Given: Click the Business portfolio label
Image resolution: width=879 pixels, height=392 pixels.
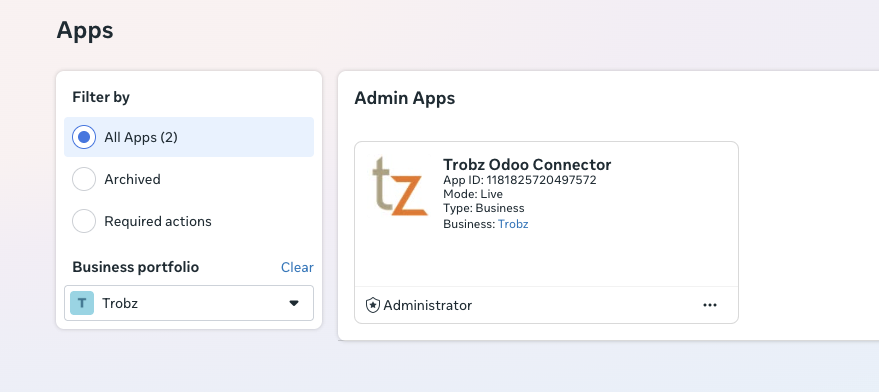Looking at the screenshot, I should pos(136,268).
